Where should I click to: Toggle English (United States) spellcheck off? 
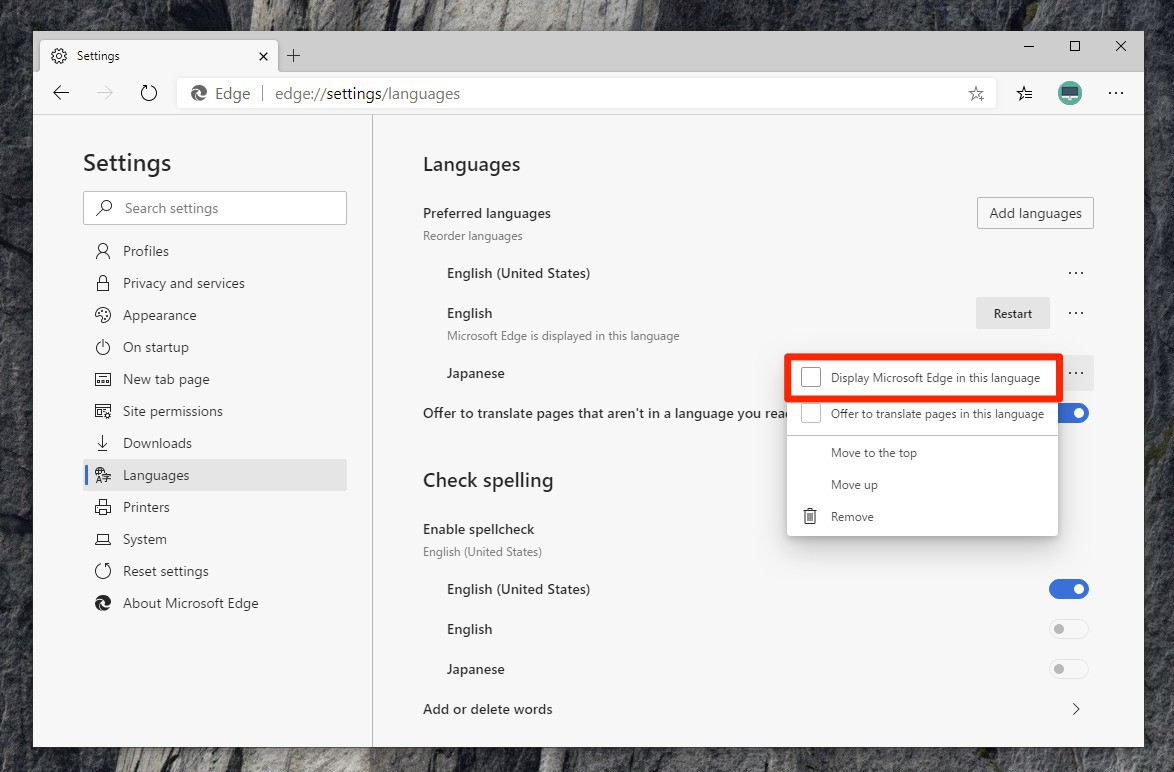pos(1068,589)
